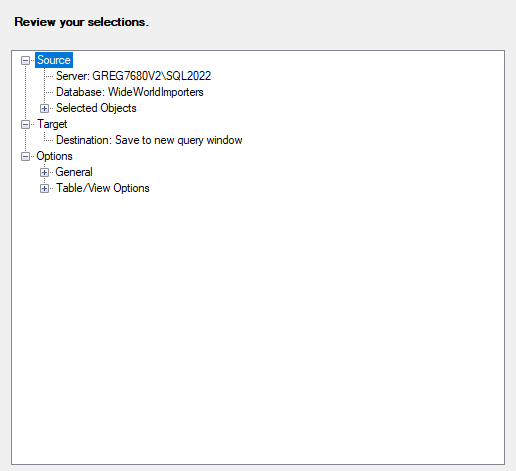
Task: Collapse the Source node
Action: point(25,60)
